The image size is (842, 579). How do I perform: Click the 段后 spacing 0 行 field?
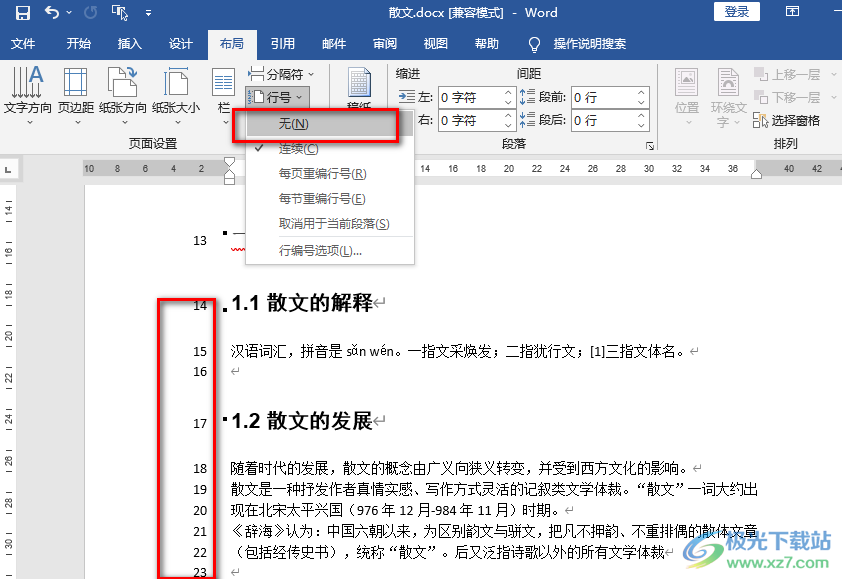click(604, 120)
